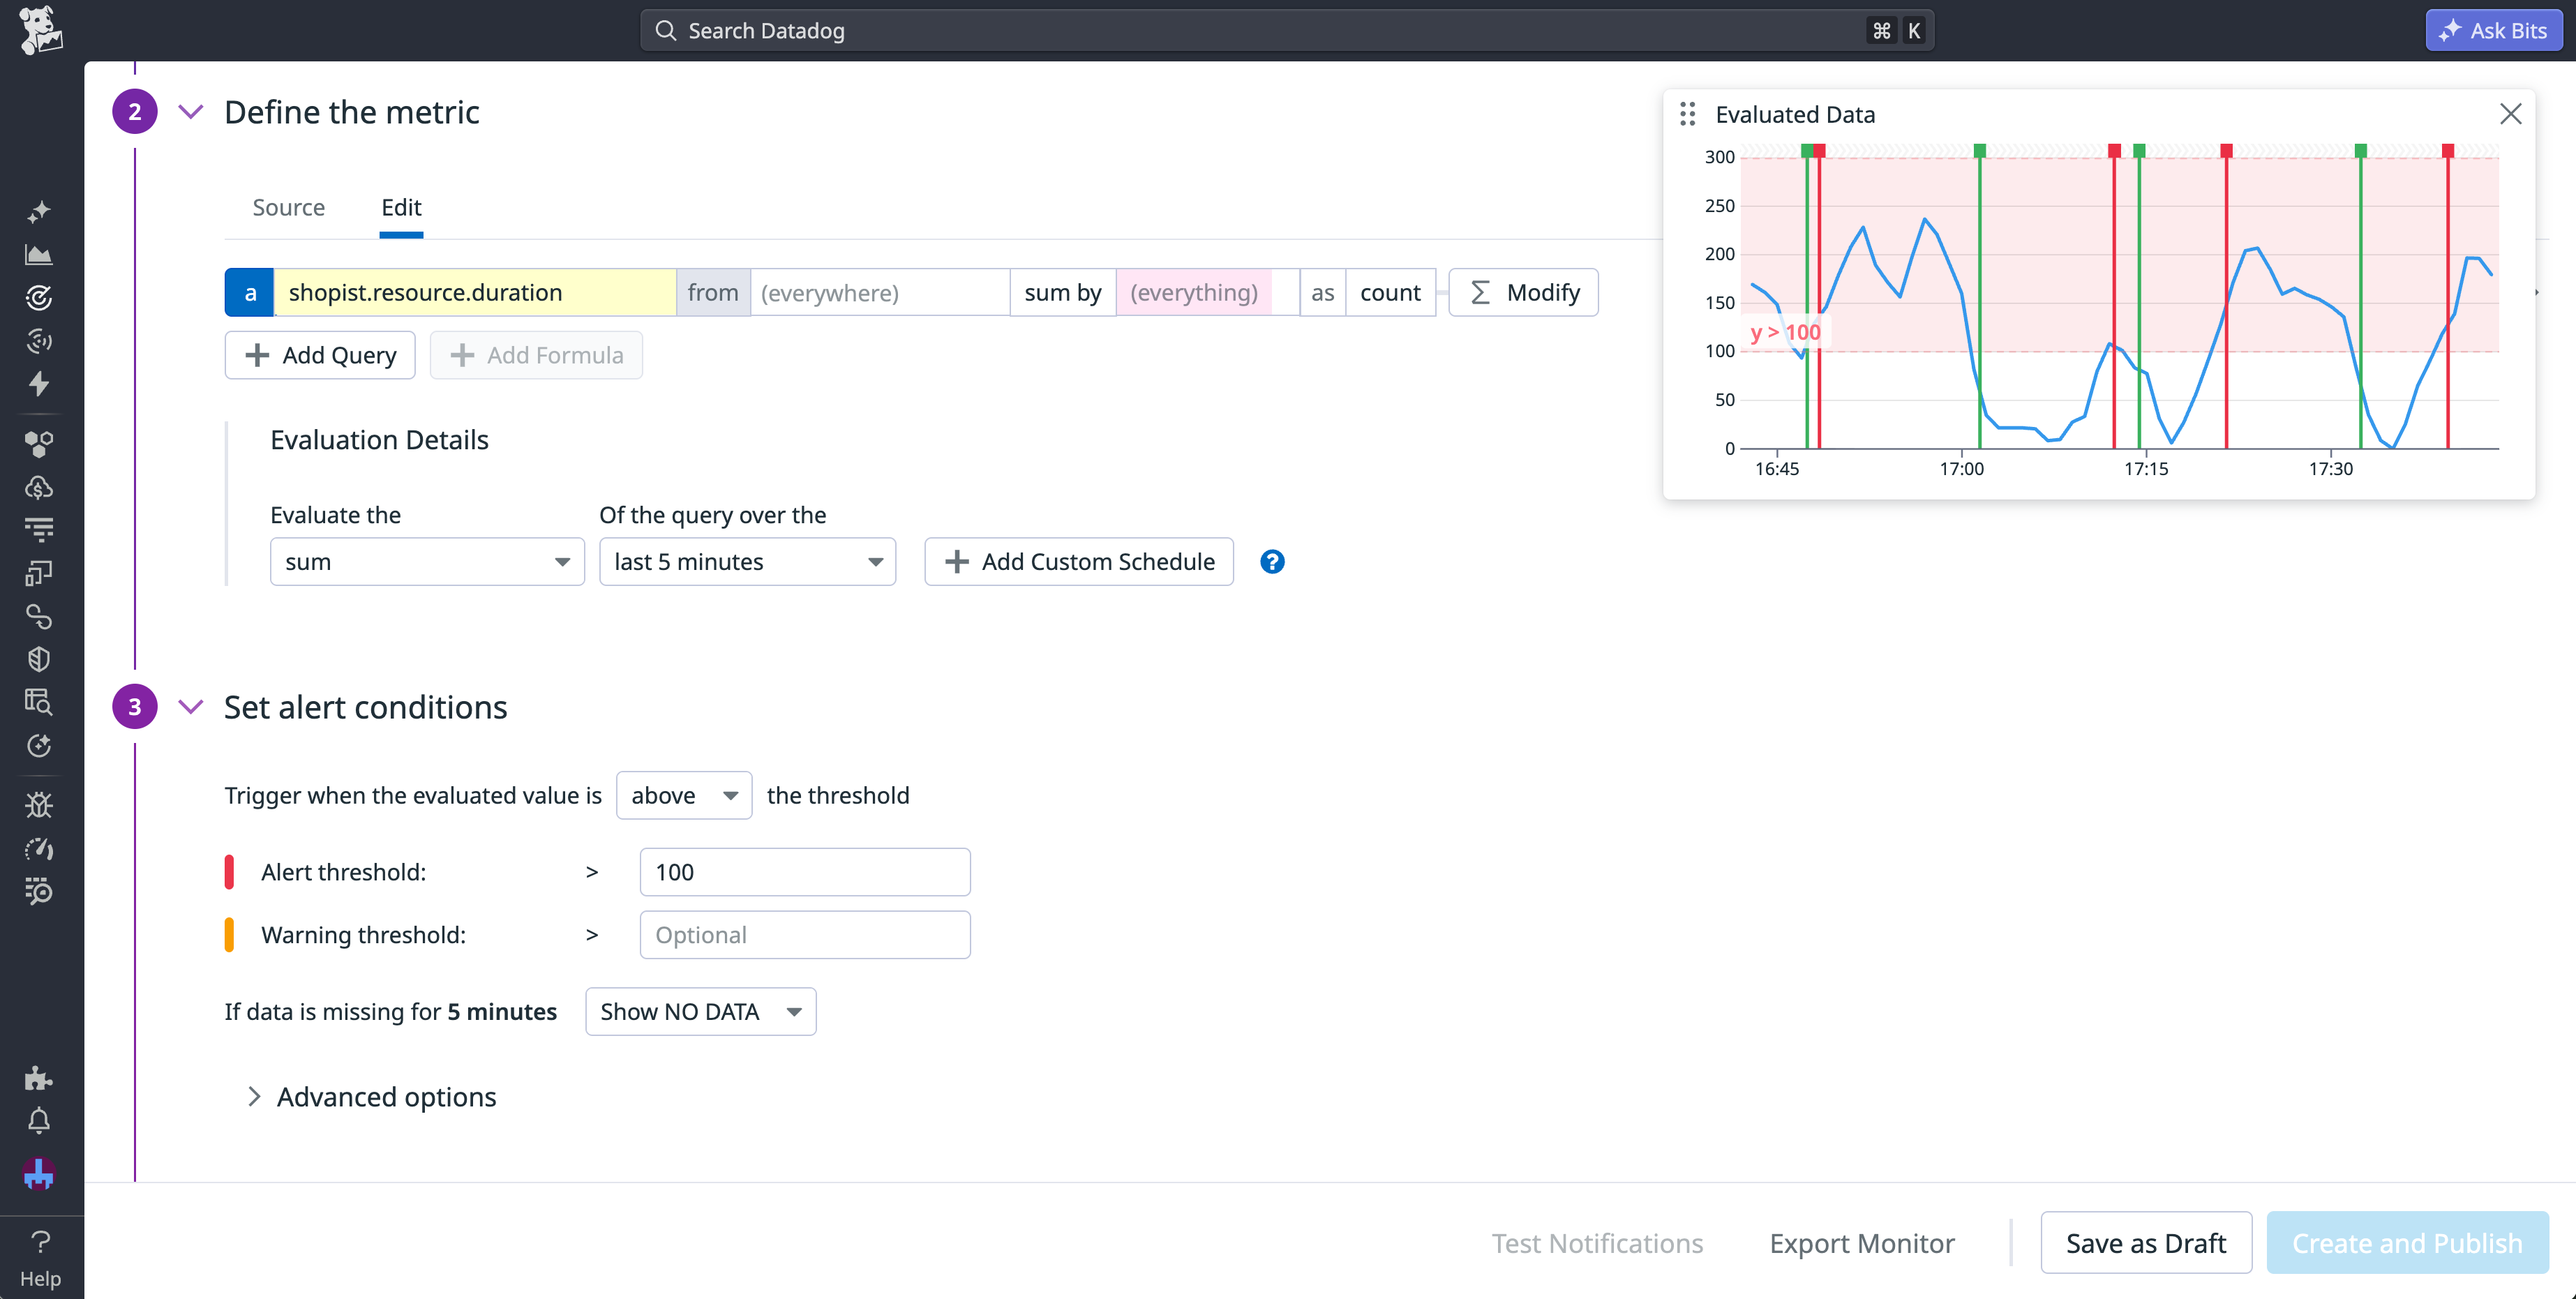The image size is (2576, 1299).
Task: Enter a value in the Warning threshold field
Action: coord(804,934)
